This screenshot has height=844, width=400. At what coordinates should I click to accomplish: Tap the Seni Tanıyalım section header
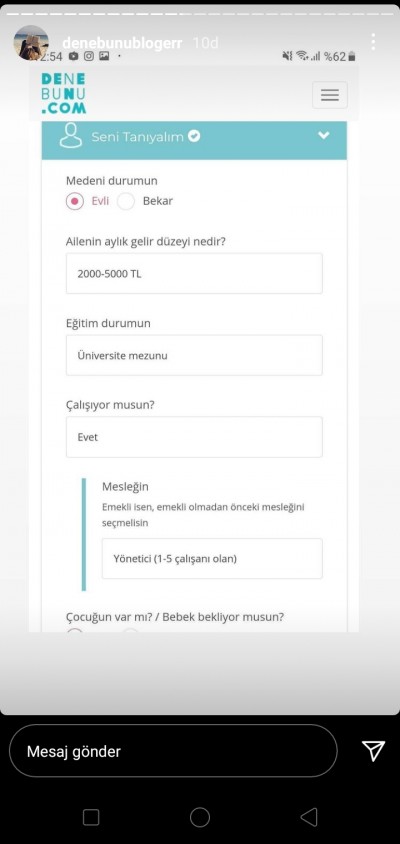click(x=194, y=140)
